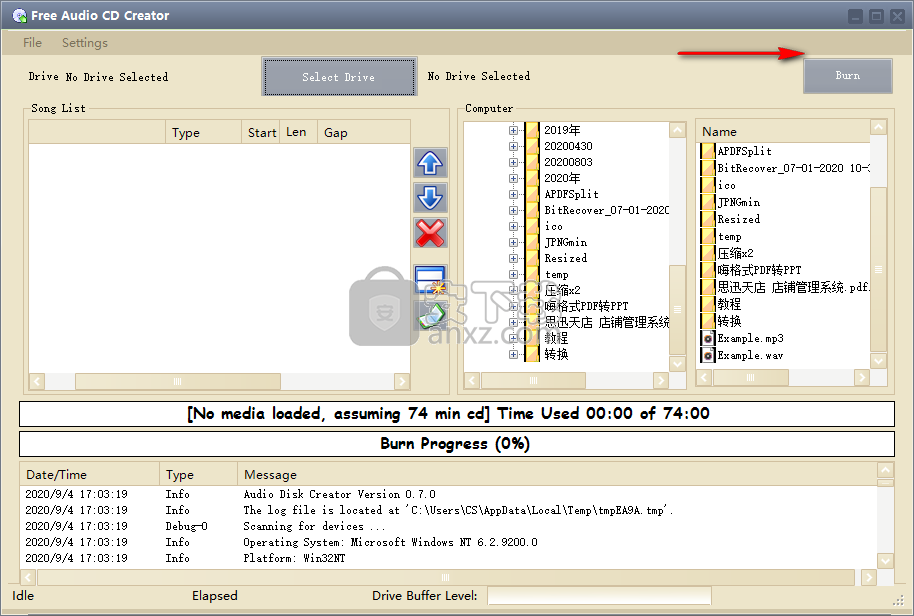Click the new-window-with-star icon beside the song list
The height and width of the screenshot is (616, 914).
[x=430, y=279]
